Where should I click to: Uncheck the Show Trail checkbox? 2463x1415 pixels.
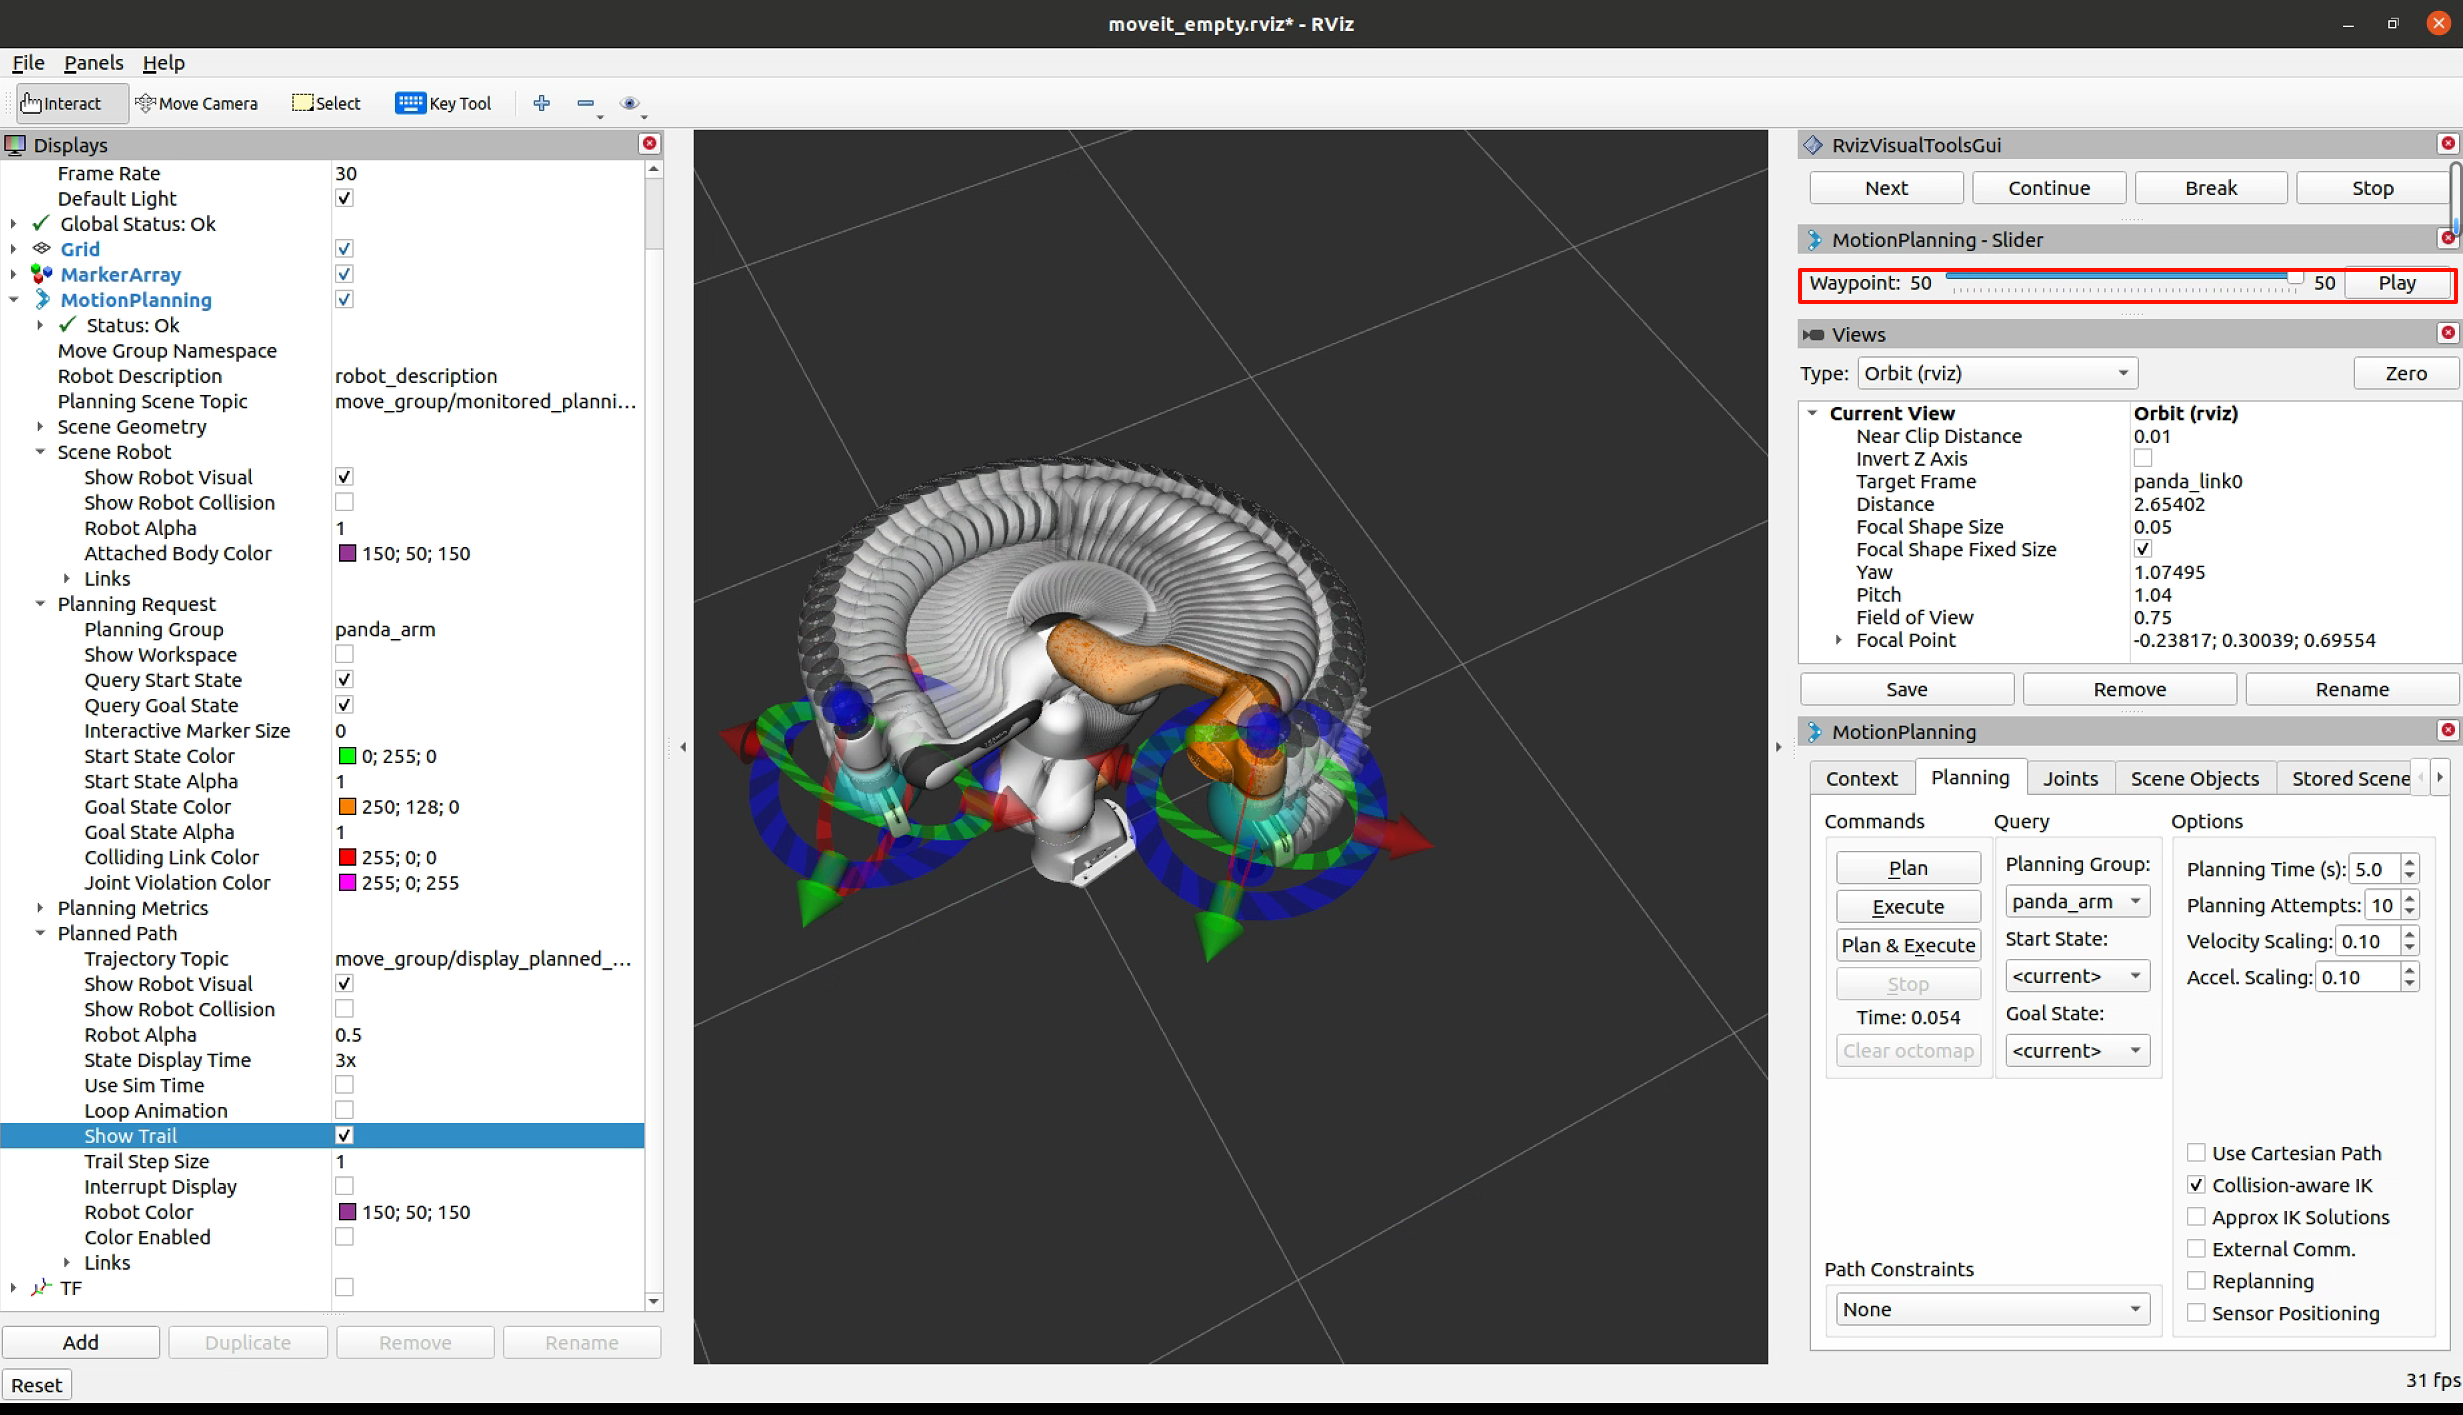[344, 1135]
